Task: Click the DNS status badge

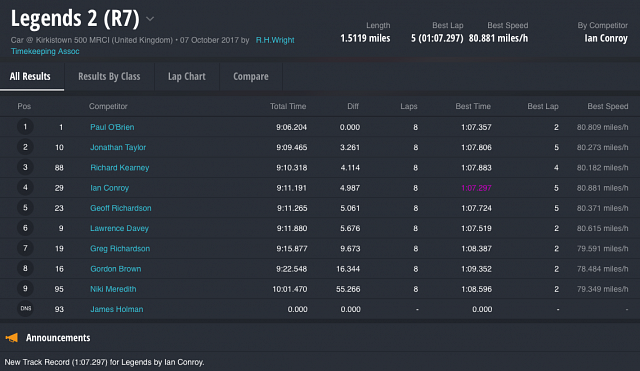Action: coord(25,309)
